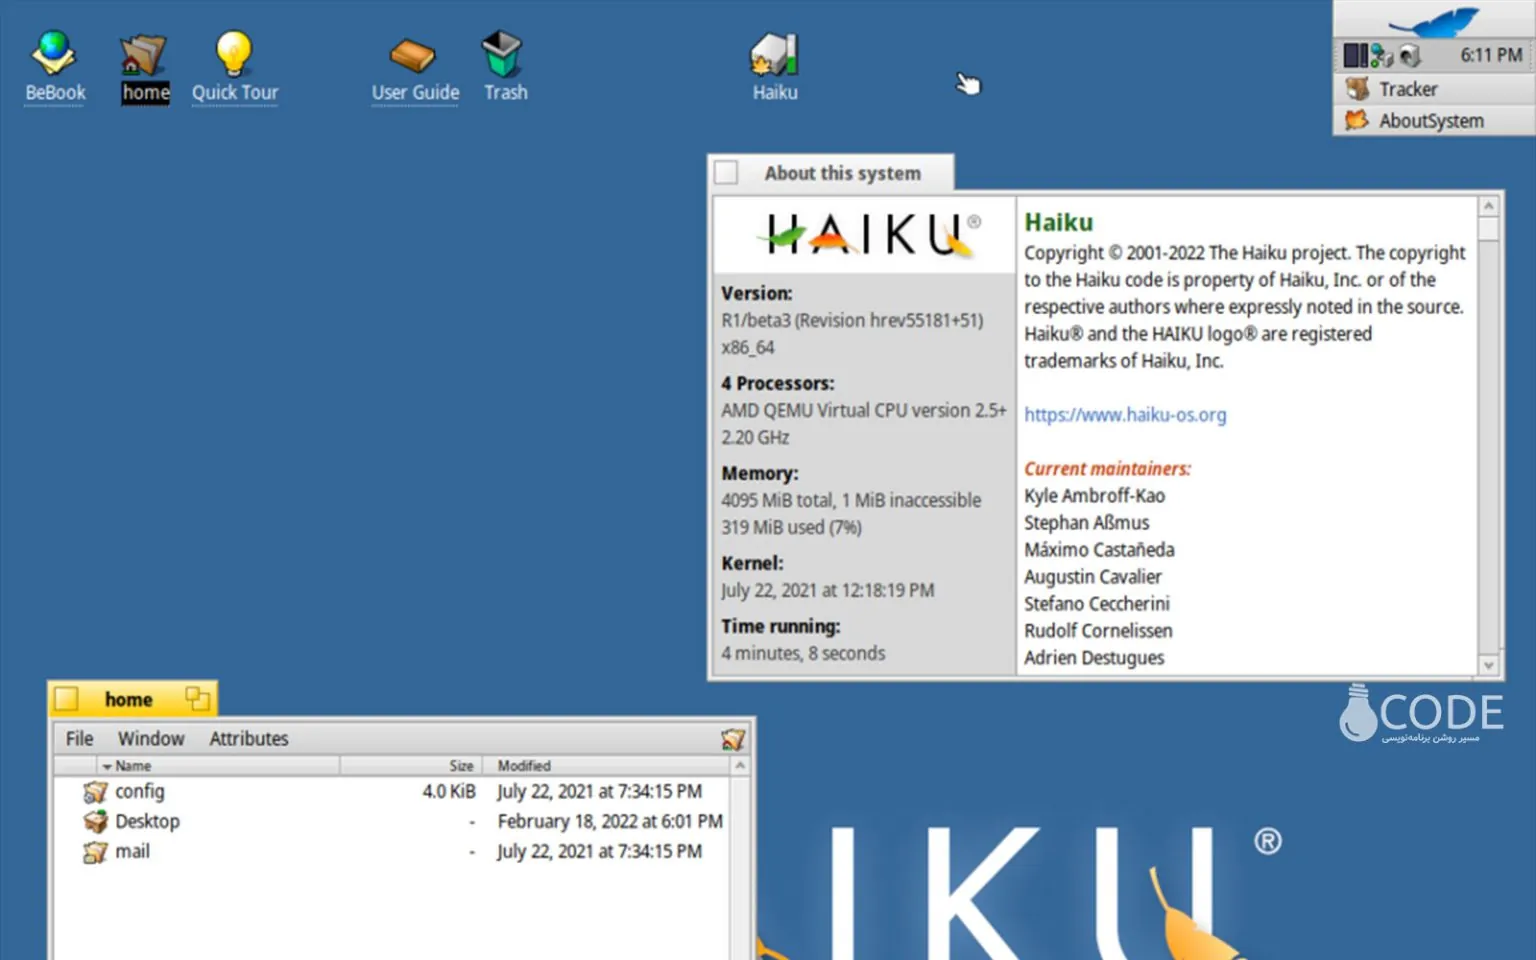The width and height of the screenshot is (1536, 960).
Task: Open the User Guide icon
Action: point(414,55)
